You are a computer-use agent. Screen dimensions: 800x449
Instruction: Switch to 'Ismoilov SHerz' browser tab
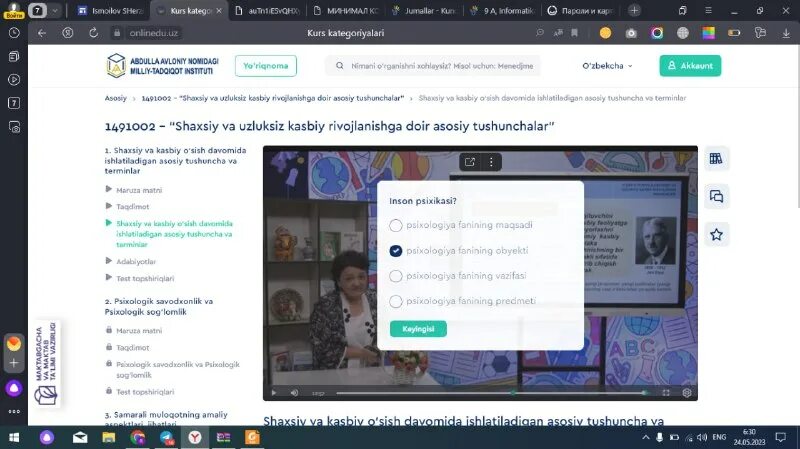[110, 11]
